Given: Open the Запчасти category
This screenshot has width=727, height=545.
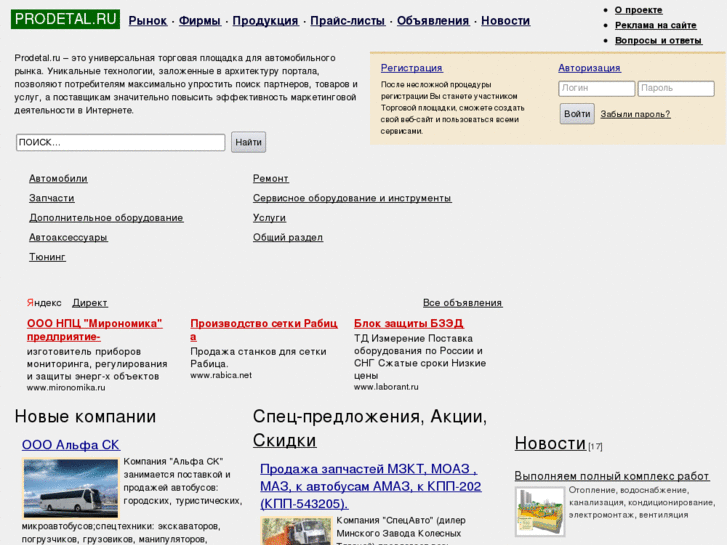Looking at the screenshot, I should (51, 199).
